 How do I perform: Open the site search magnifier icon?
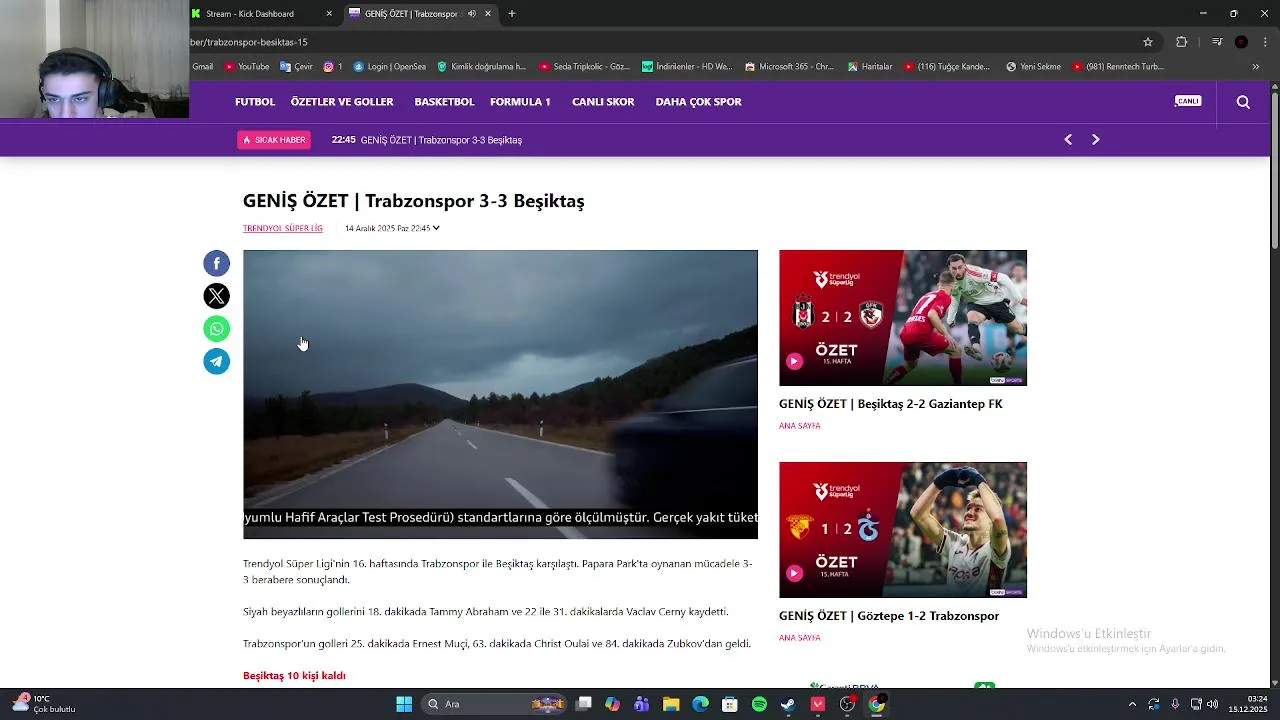point(1243,102)
